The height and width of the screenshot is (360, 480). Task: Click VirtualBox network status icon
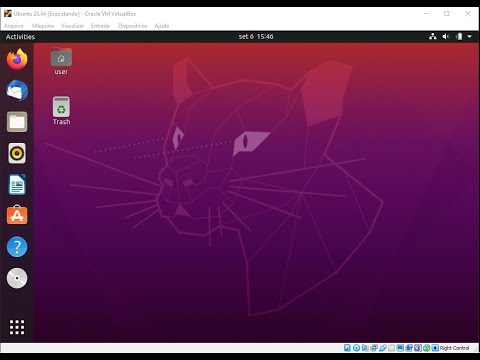(374, 348)
